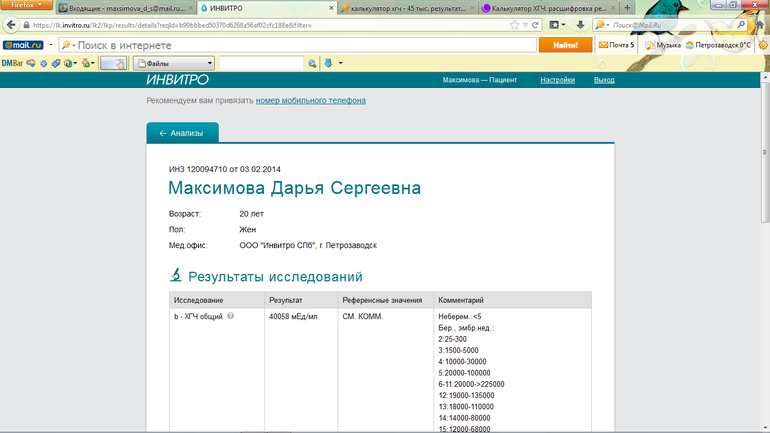Click the blue download arrow on DMBar

click(x=329, y=63)
